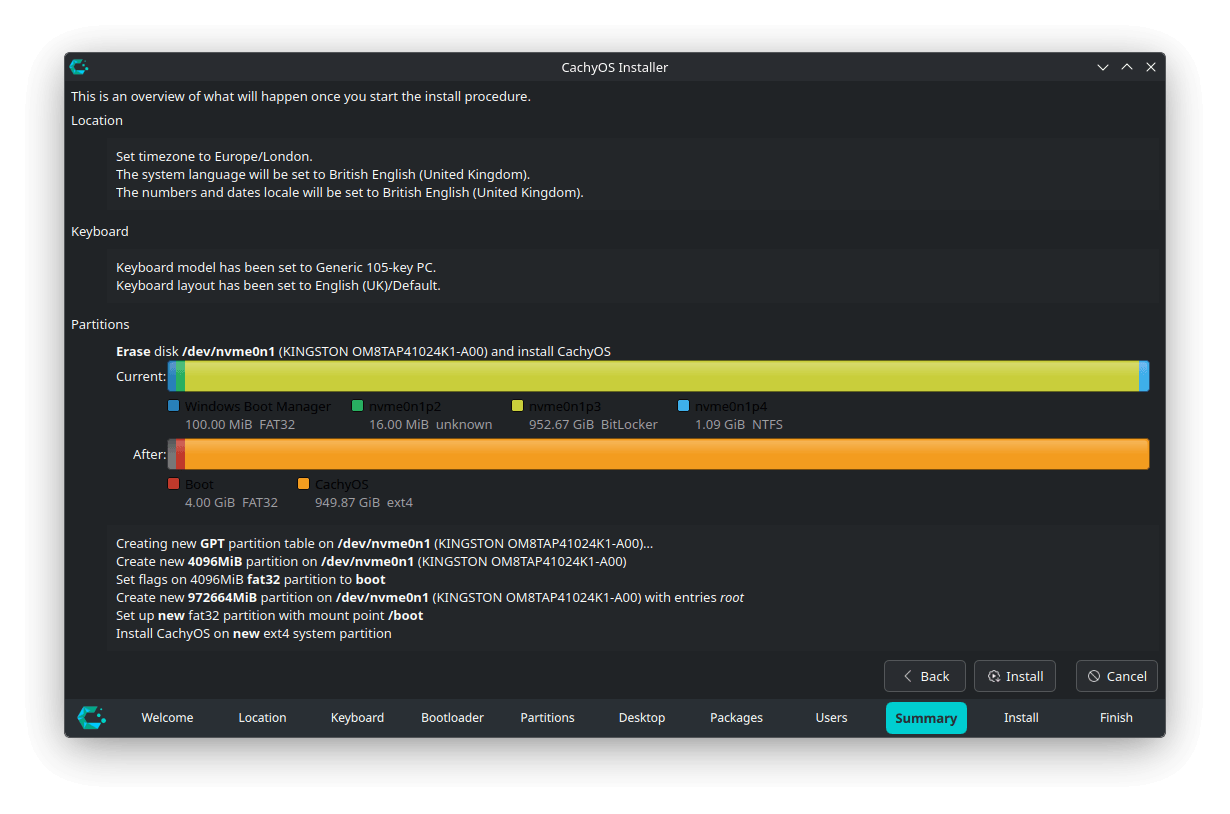Click the Install step in the bottom bar
Screen dimensions: 1230x814
point(1021,717)
